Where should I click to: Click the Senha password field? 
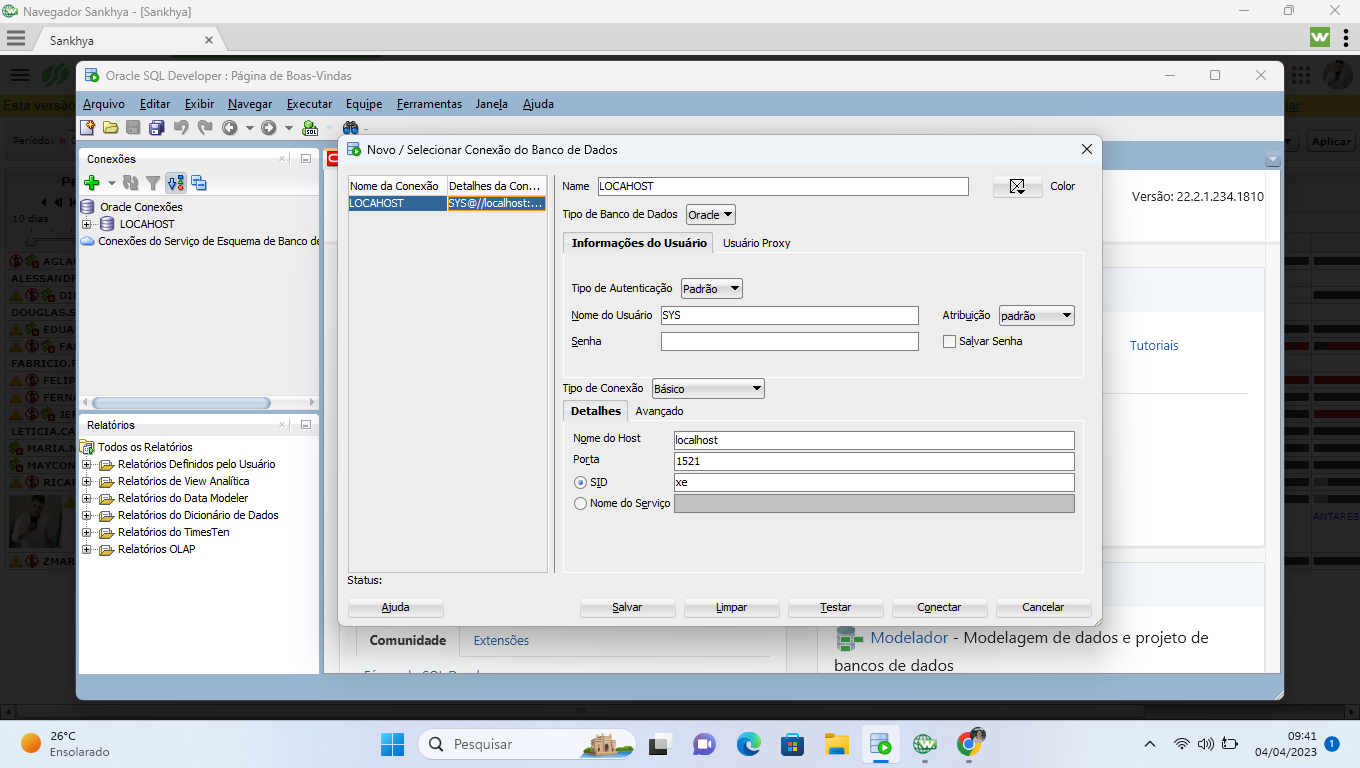pyautogui.click(x=789, y=342)
